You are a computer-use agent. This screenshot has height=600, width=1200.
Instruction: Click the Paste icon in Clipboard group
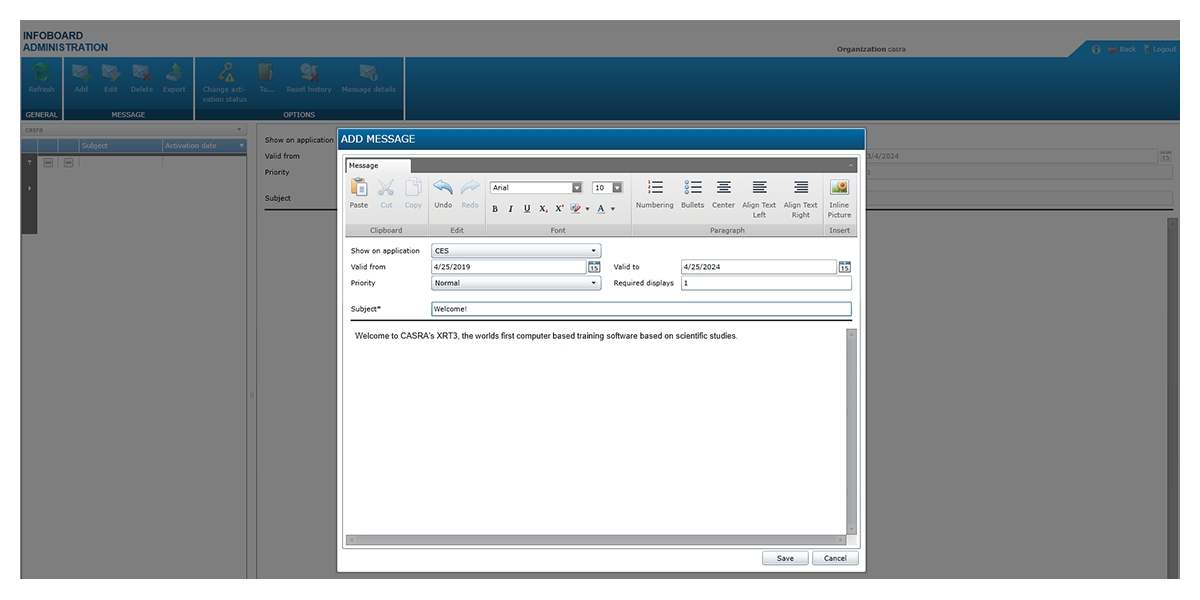358,188
